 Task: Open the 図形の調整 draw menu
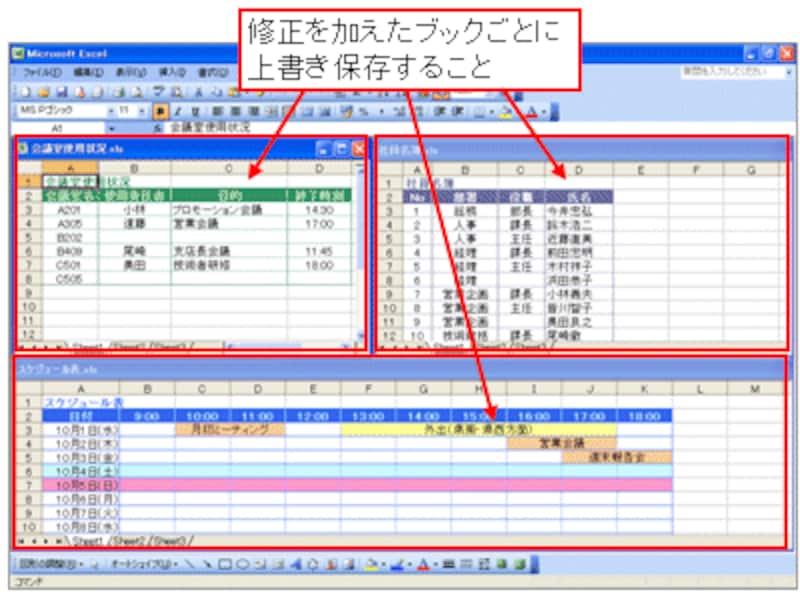click(x=51, y=564)
